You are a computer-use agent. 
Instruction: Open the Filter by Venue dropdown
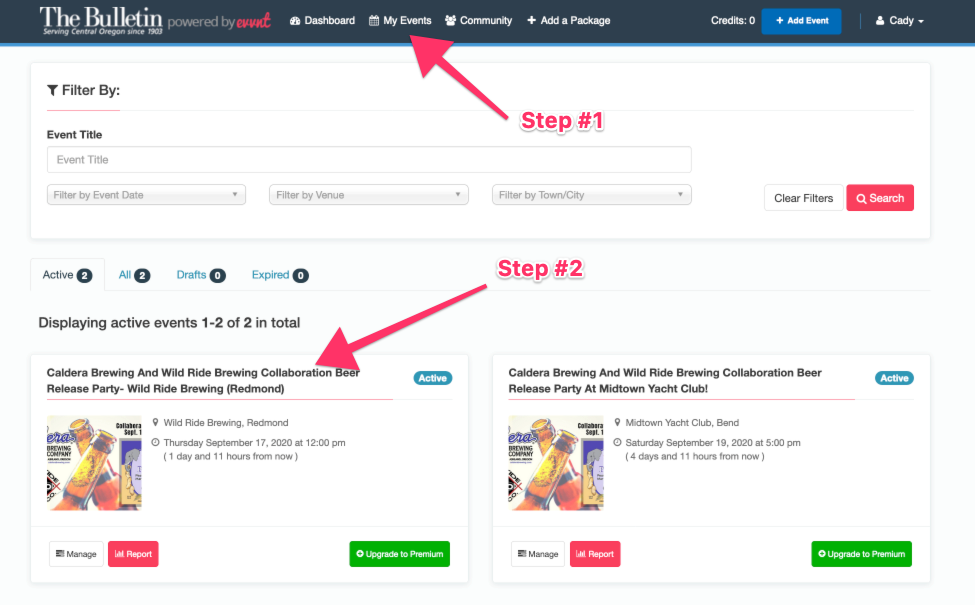369,195
